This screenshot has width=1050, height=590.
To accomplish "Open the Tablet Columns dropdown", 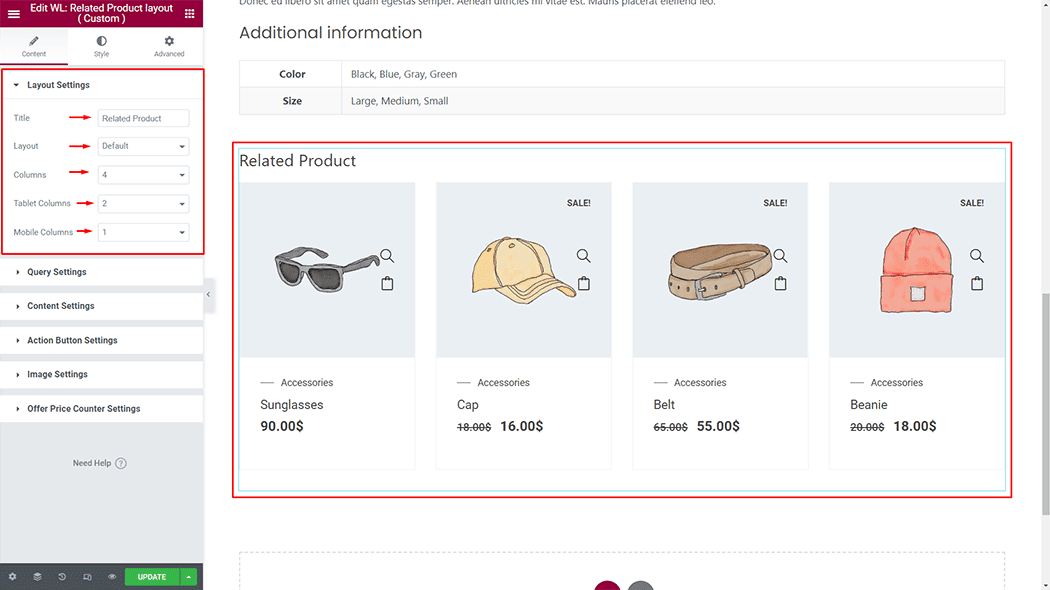I will 144,204.
